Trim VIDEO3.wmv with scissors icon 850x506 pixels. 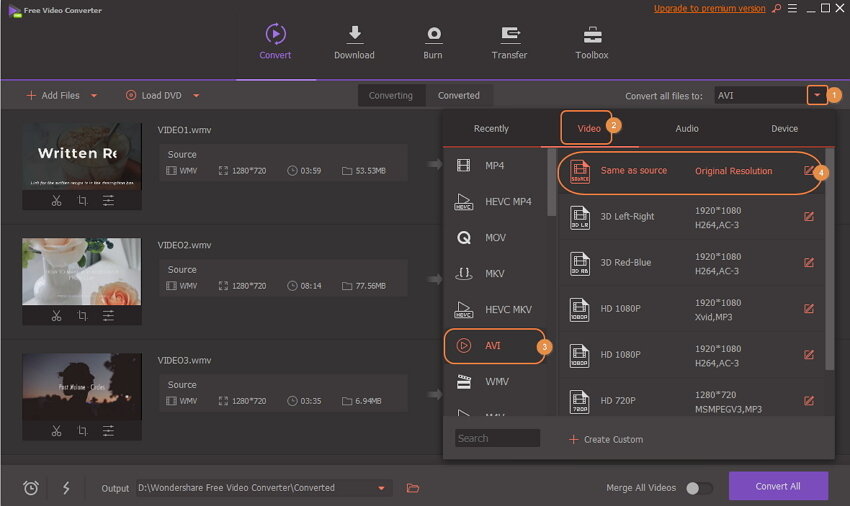tap(56, 431)
